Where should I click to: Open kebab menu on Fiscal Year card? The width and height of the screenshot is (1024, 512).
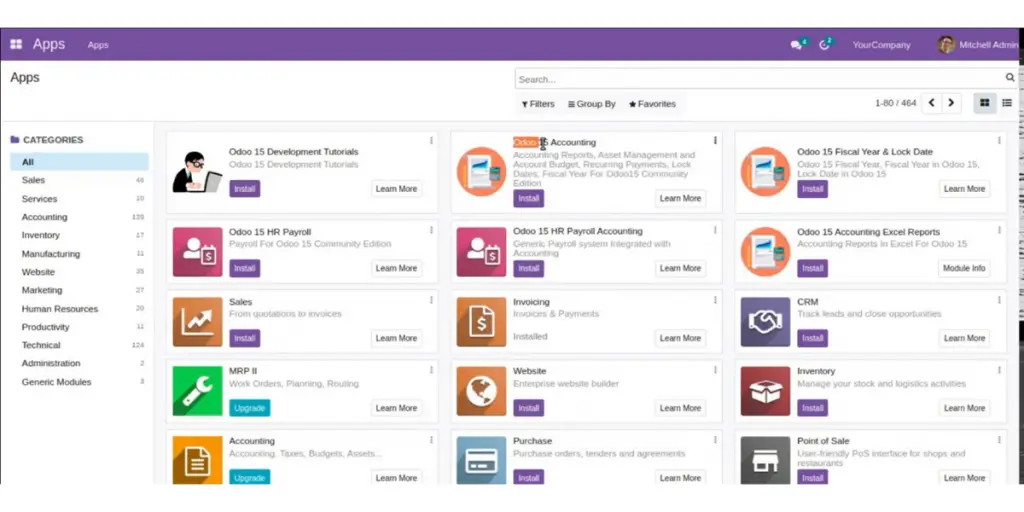[x=999, y=140]
